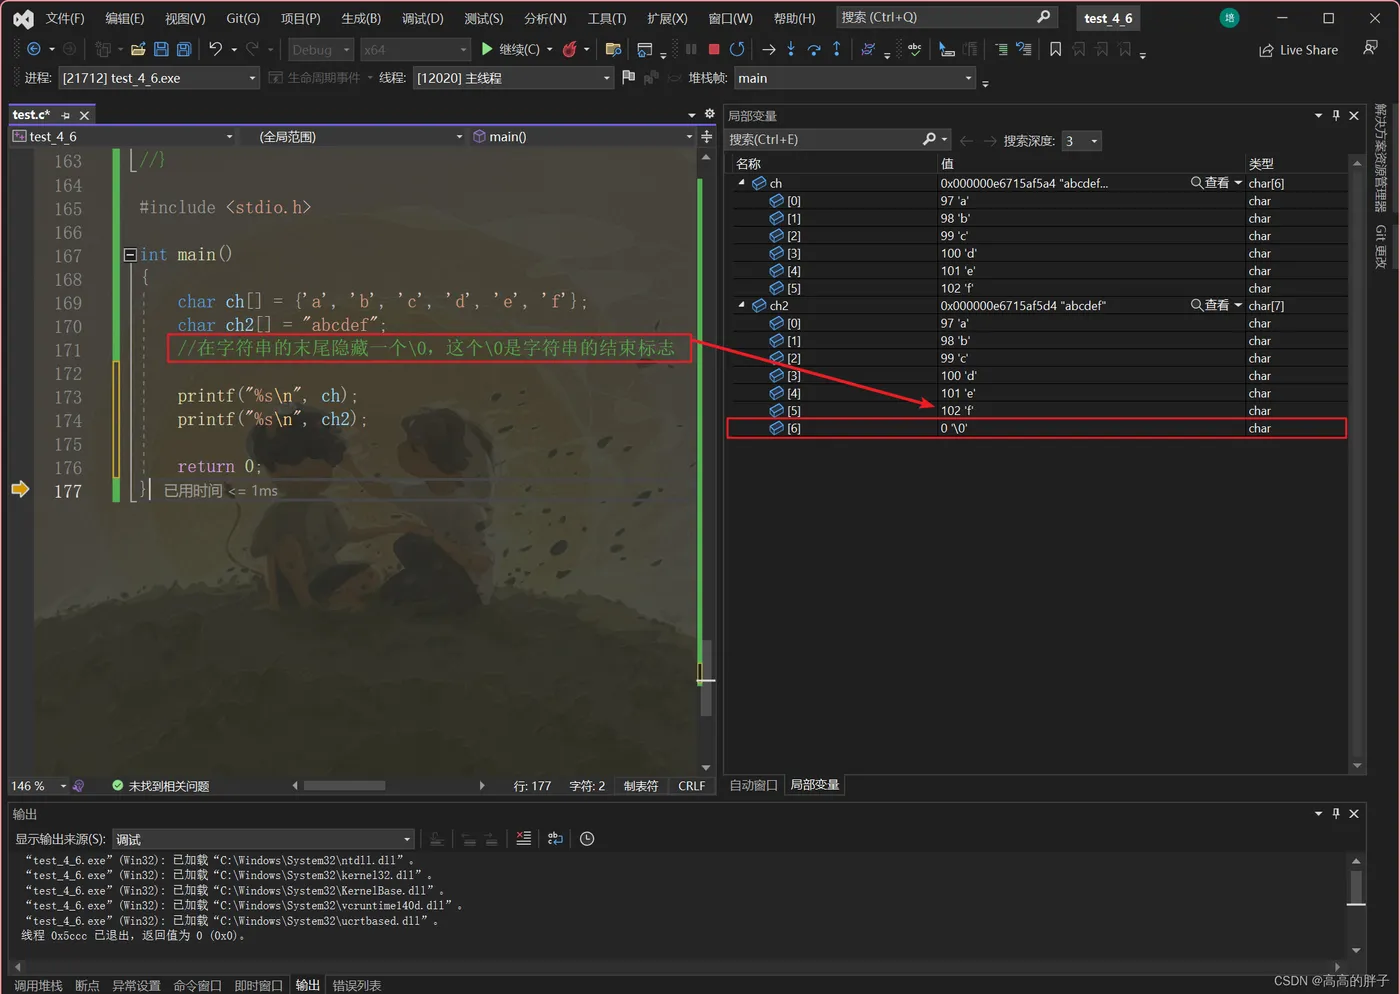Open the Stack Frame dropdown showing main

click(855, 78)
